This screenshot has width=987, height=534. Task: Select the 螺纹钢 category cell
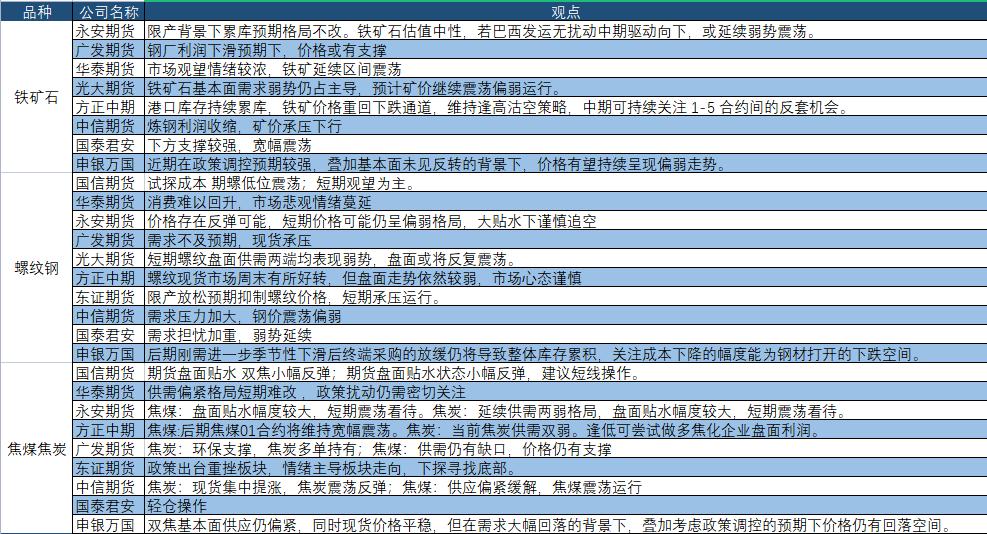pos(36,268)
